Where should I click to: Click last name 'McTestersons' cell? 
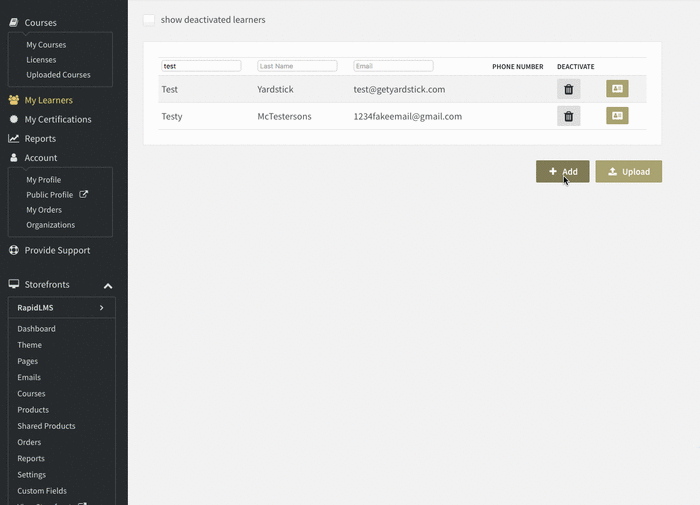[x=284, y=117]
